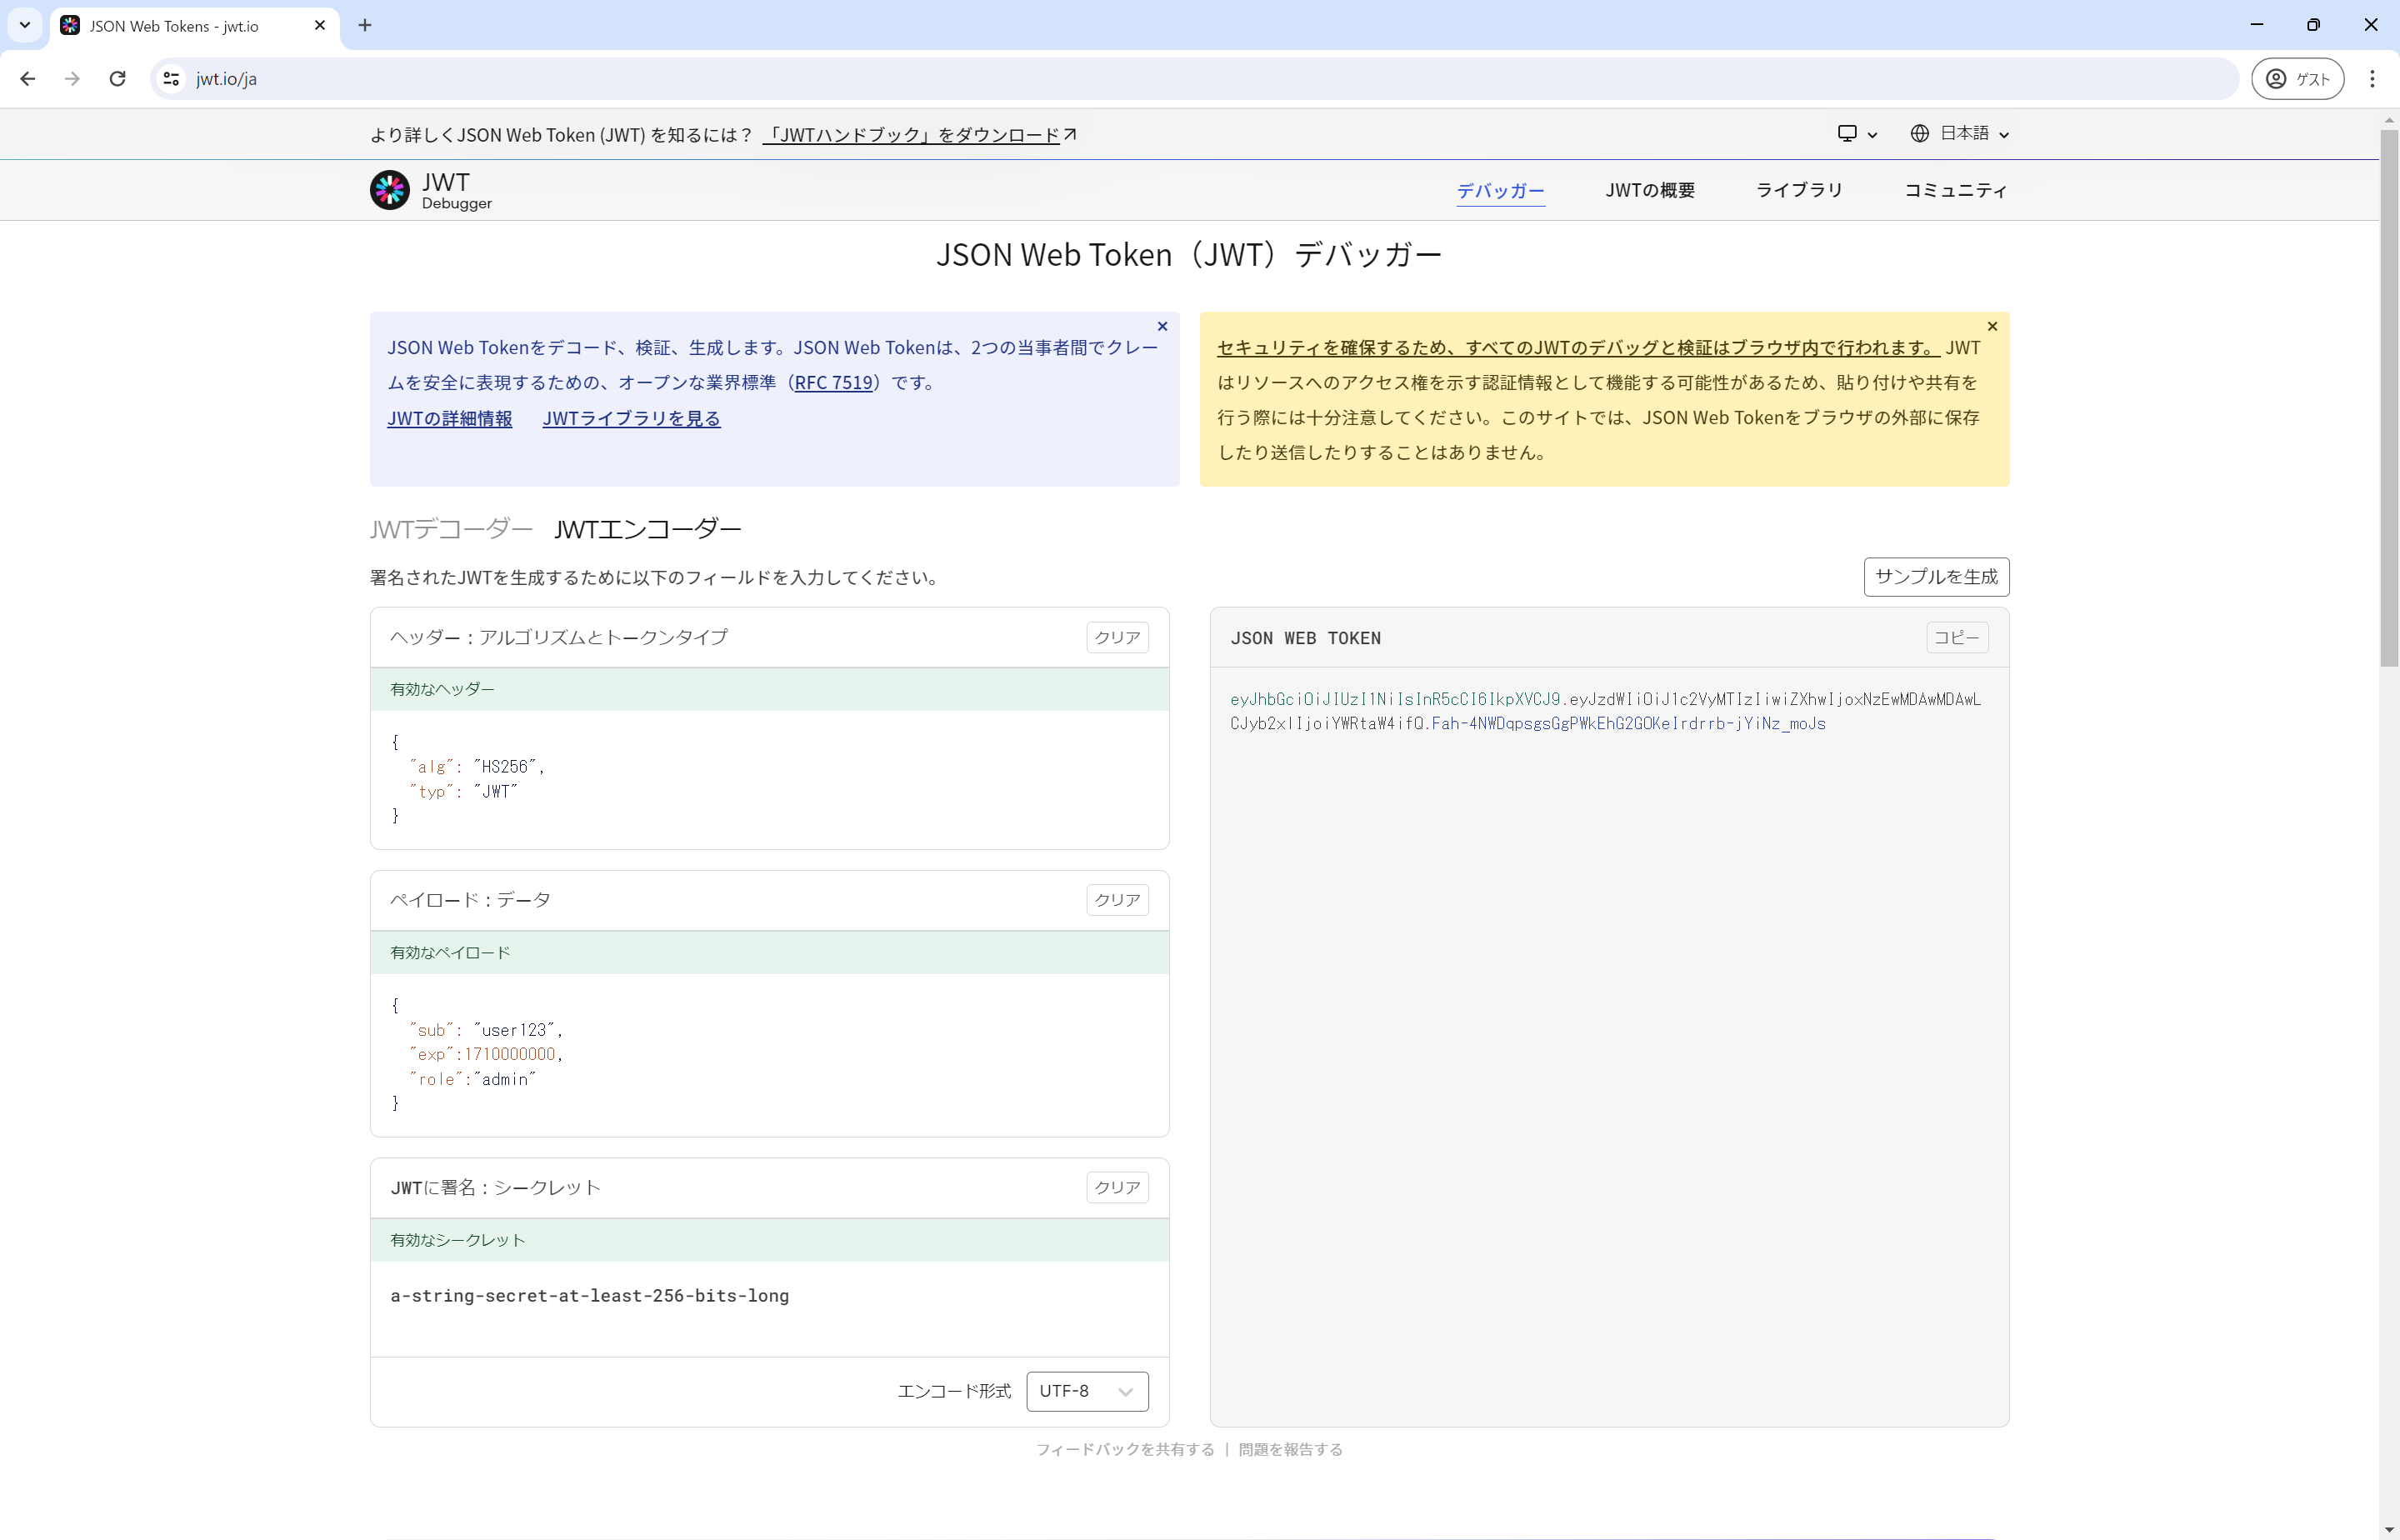Click the globe language icon
This screenshot has width=2400, height=1540.
point(1919,134)
